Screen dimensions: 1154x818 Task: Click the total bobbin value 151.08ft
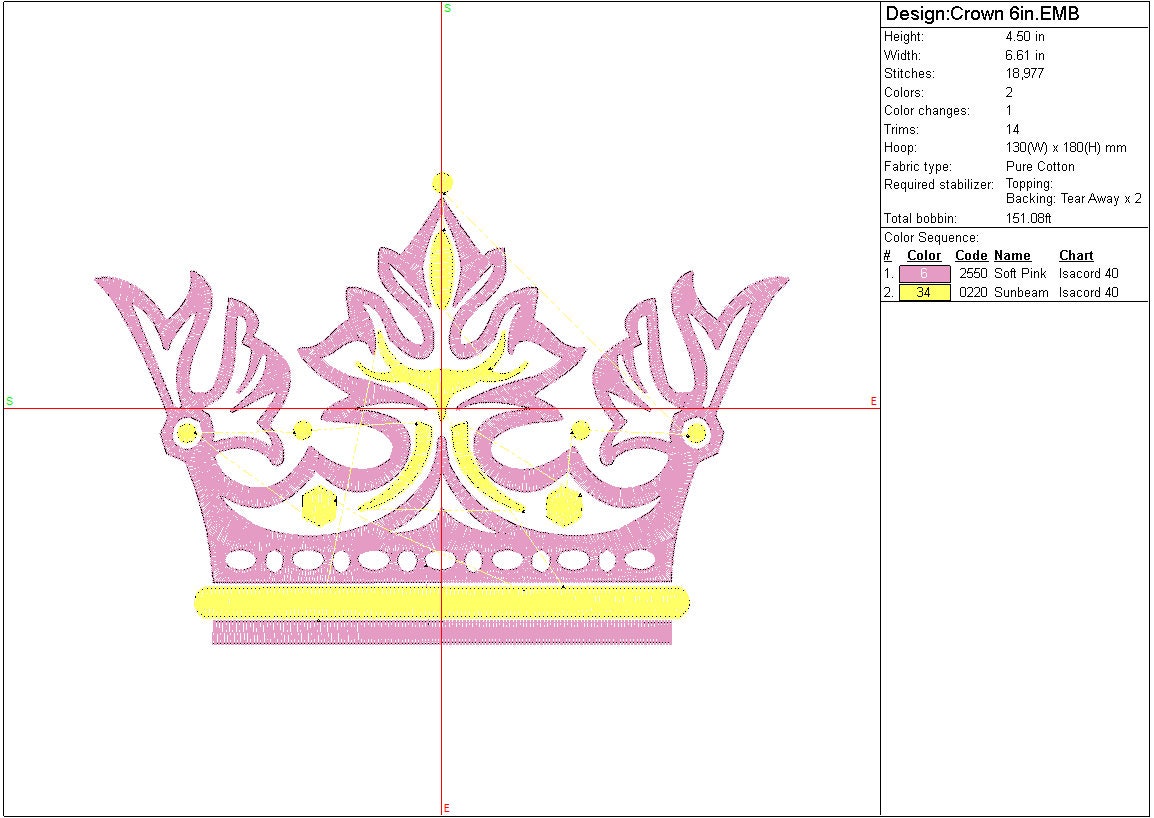[x=1028, y=219]
